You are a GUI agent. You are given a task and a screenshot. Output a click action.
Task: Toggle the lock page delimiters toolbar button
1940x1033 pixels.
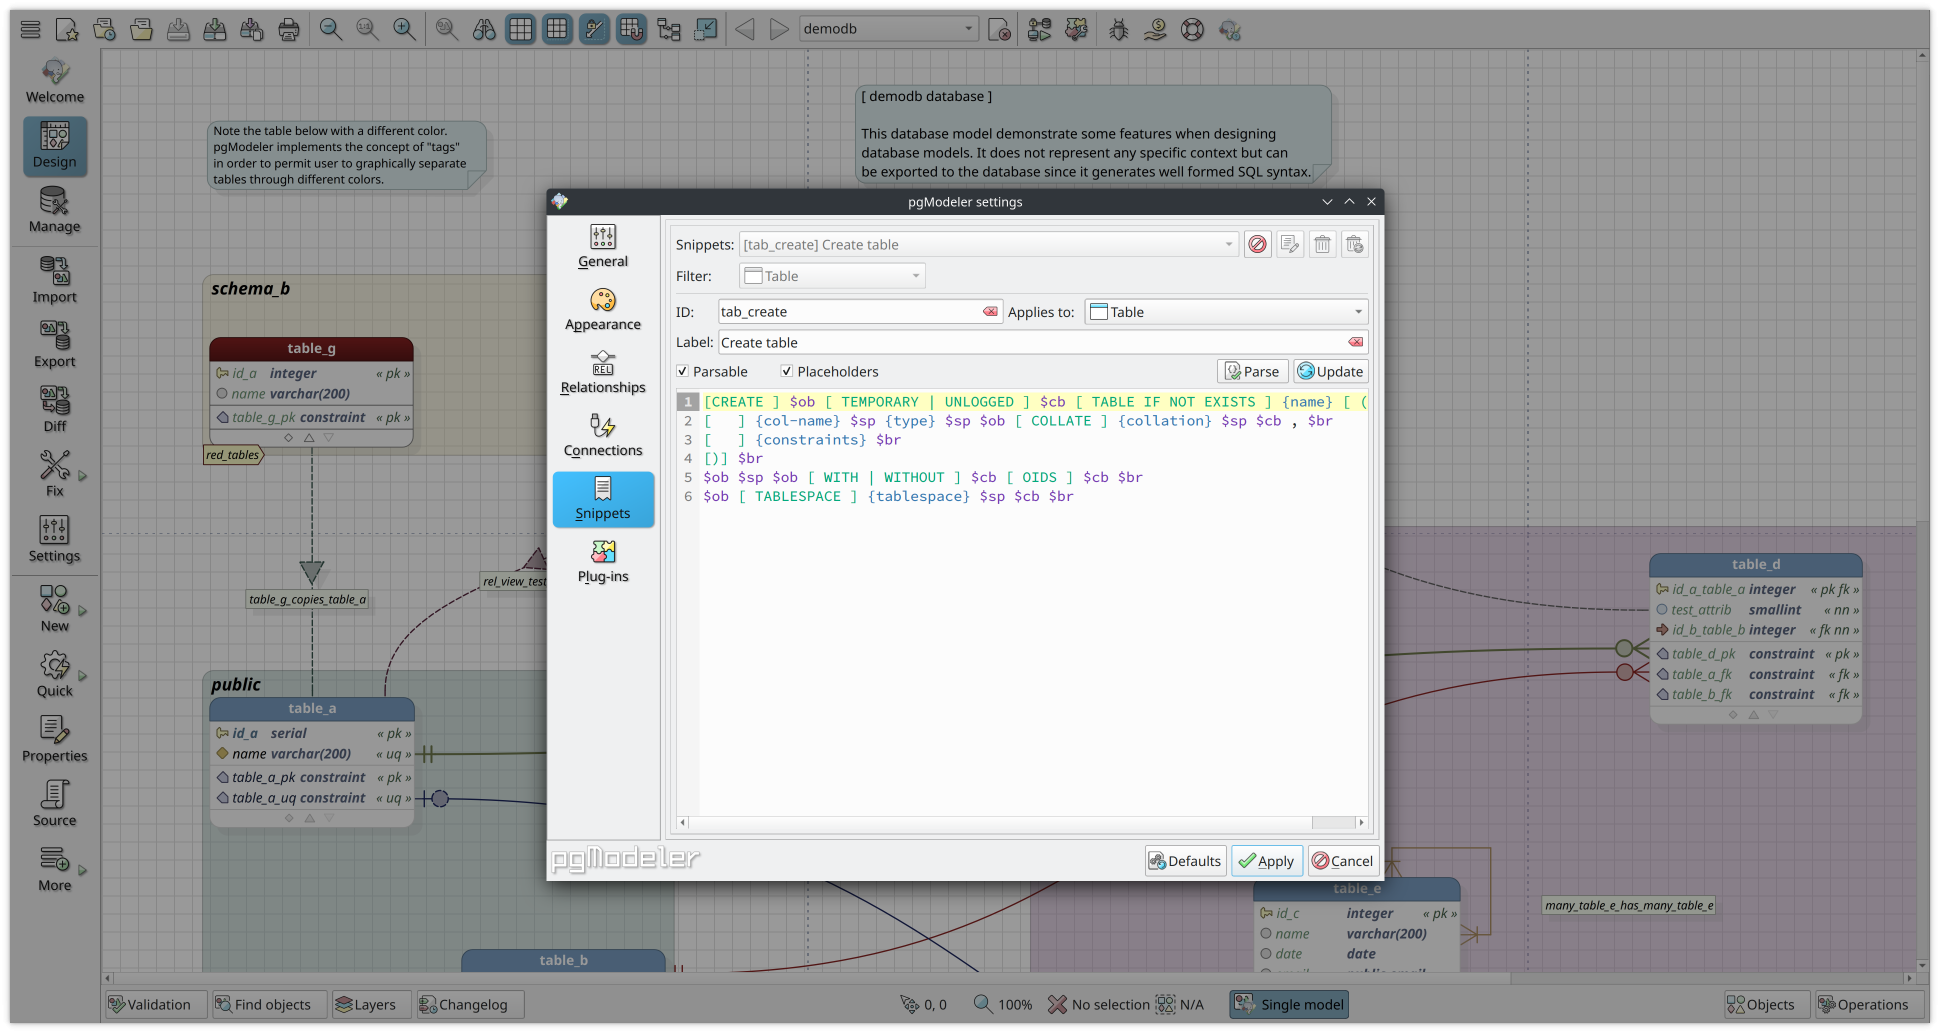pyautogui.click(x=594, y=29)
